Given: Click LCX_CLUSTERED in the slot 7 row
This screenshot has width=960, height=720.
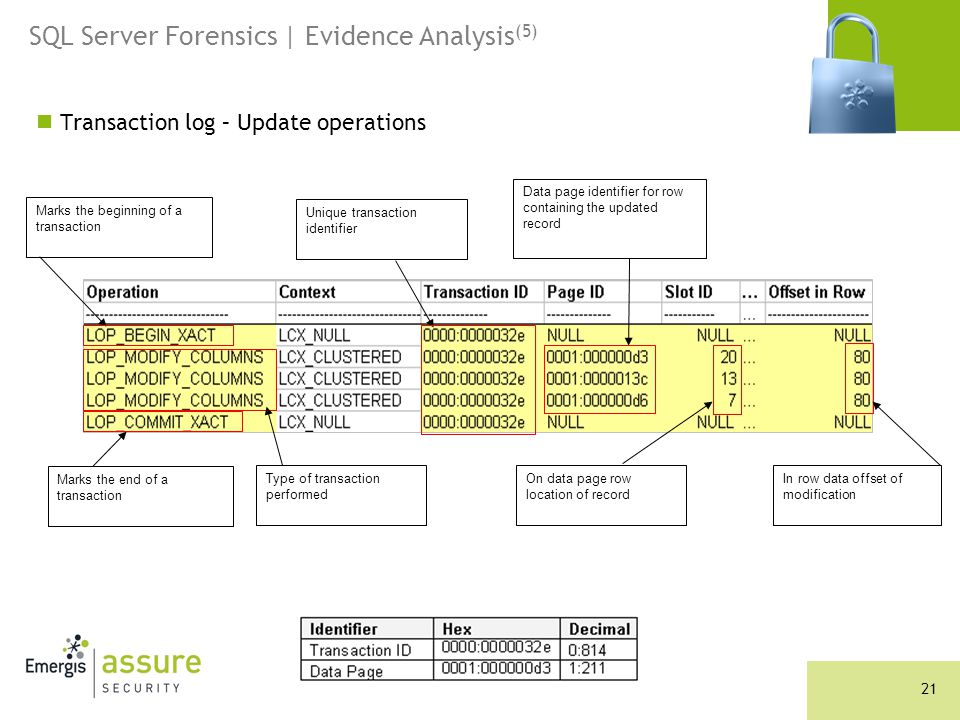Looking at the screenshot, I should click(340, 400).
